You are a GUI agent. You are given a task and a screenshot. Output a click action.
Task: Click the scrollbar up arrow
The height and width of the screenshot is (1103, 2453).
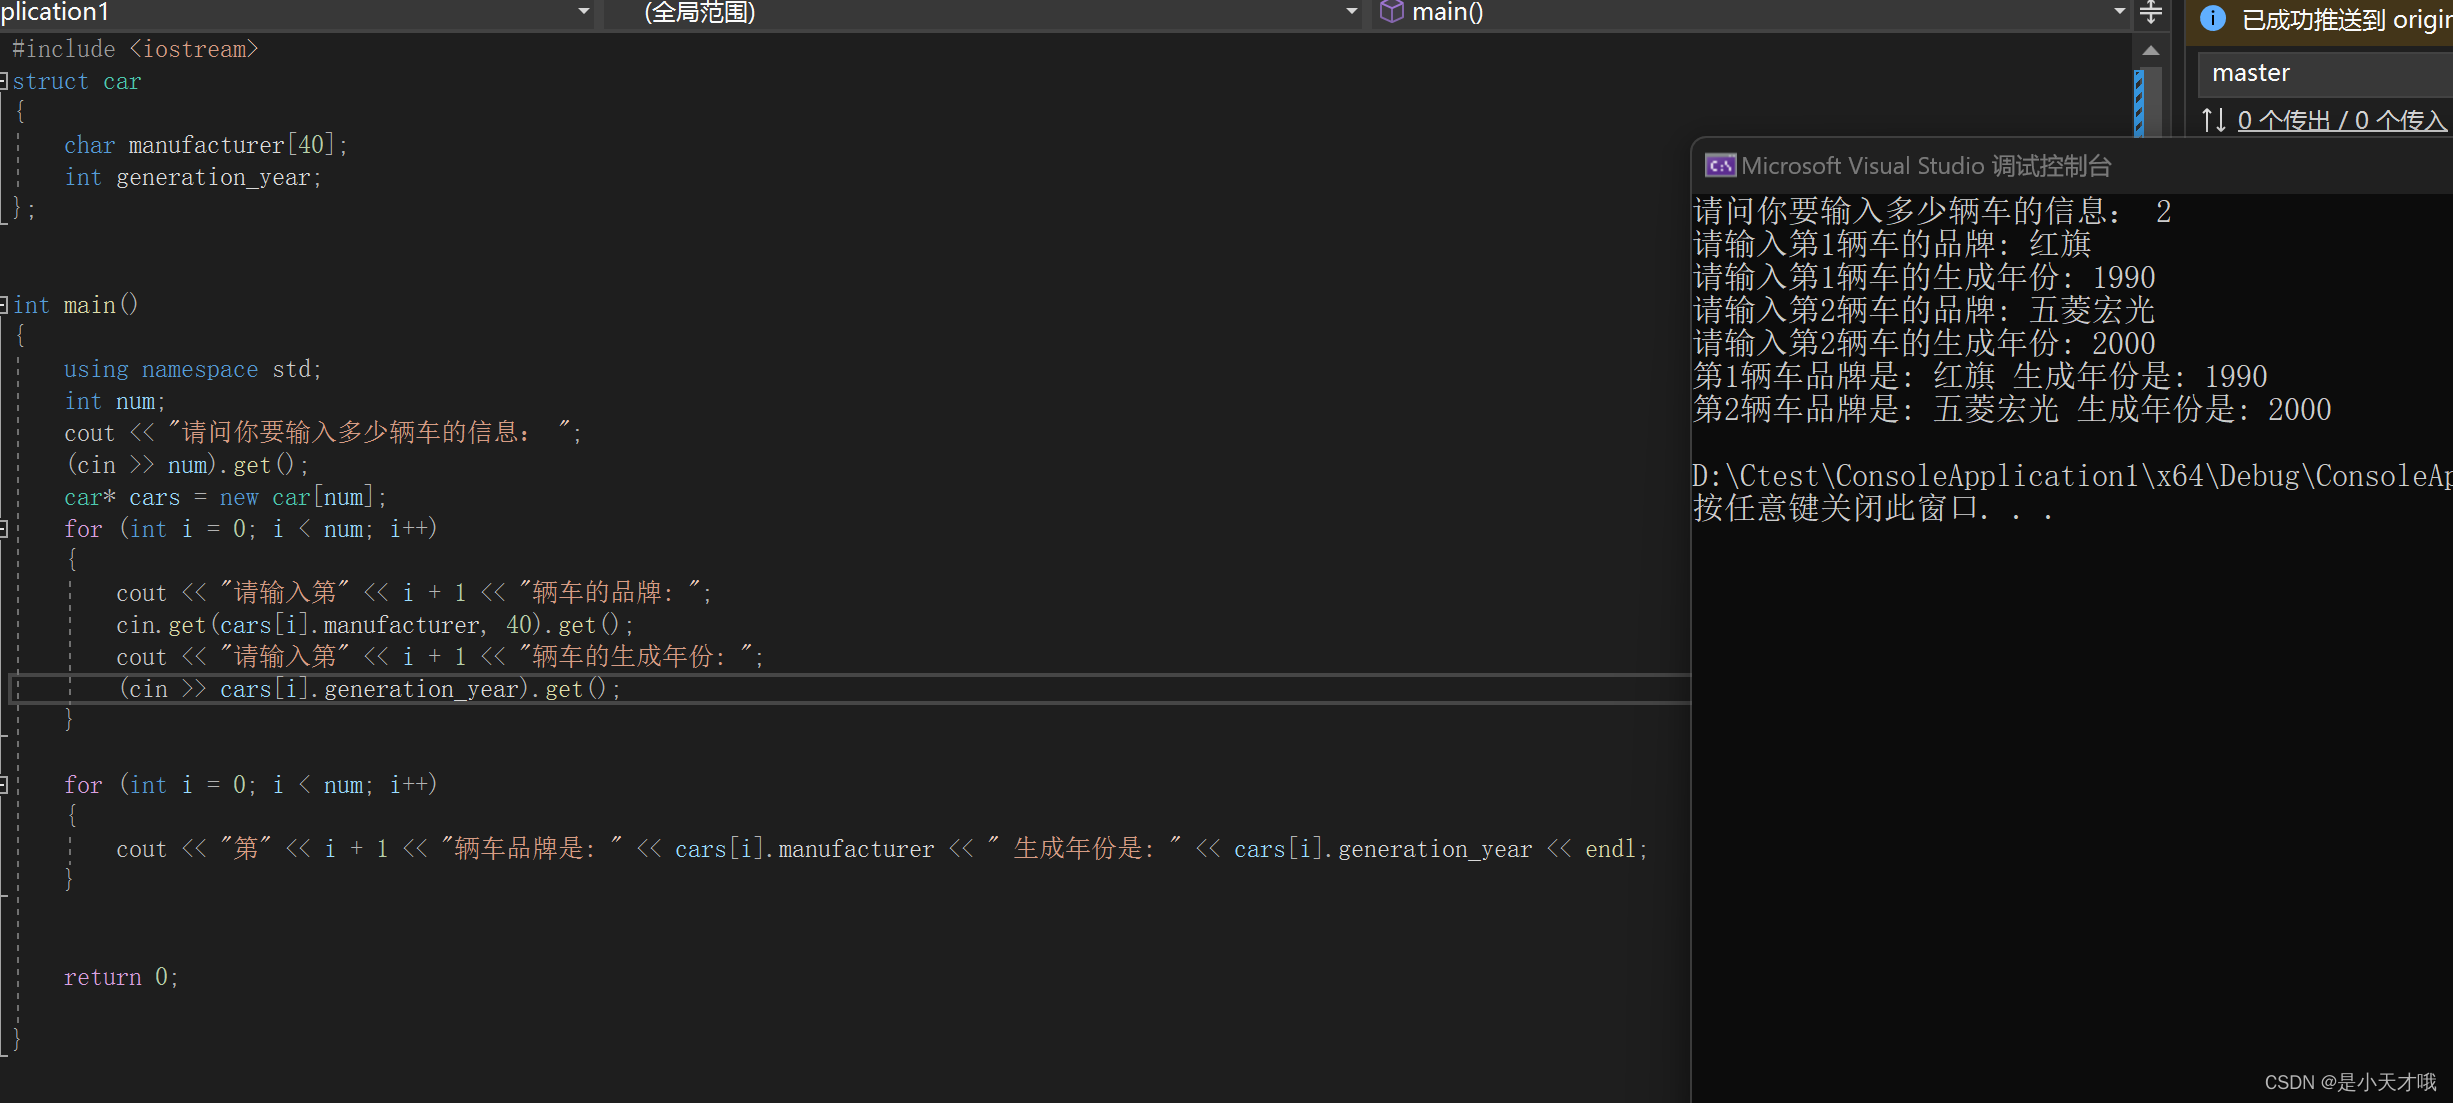(x=2151, y=50)
